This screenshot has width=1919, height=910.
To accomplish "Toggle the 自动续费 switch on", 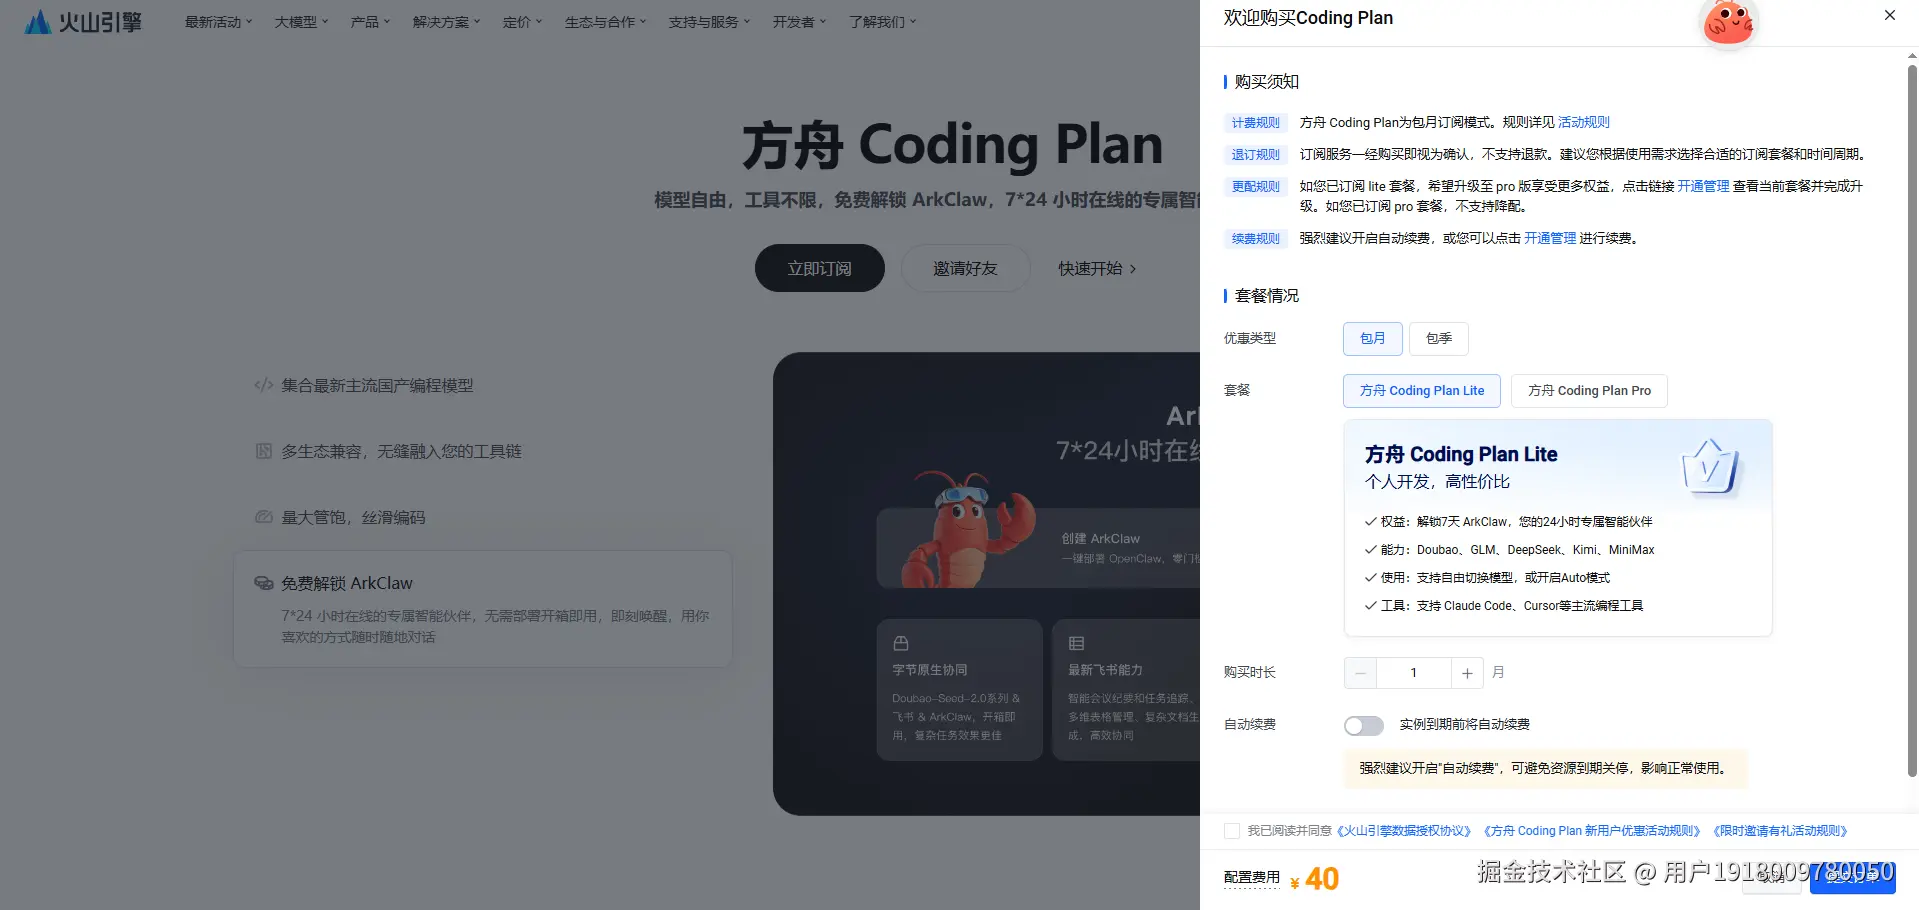I will click(1364, 725).
